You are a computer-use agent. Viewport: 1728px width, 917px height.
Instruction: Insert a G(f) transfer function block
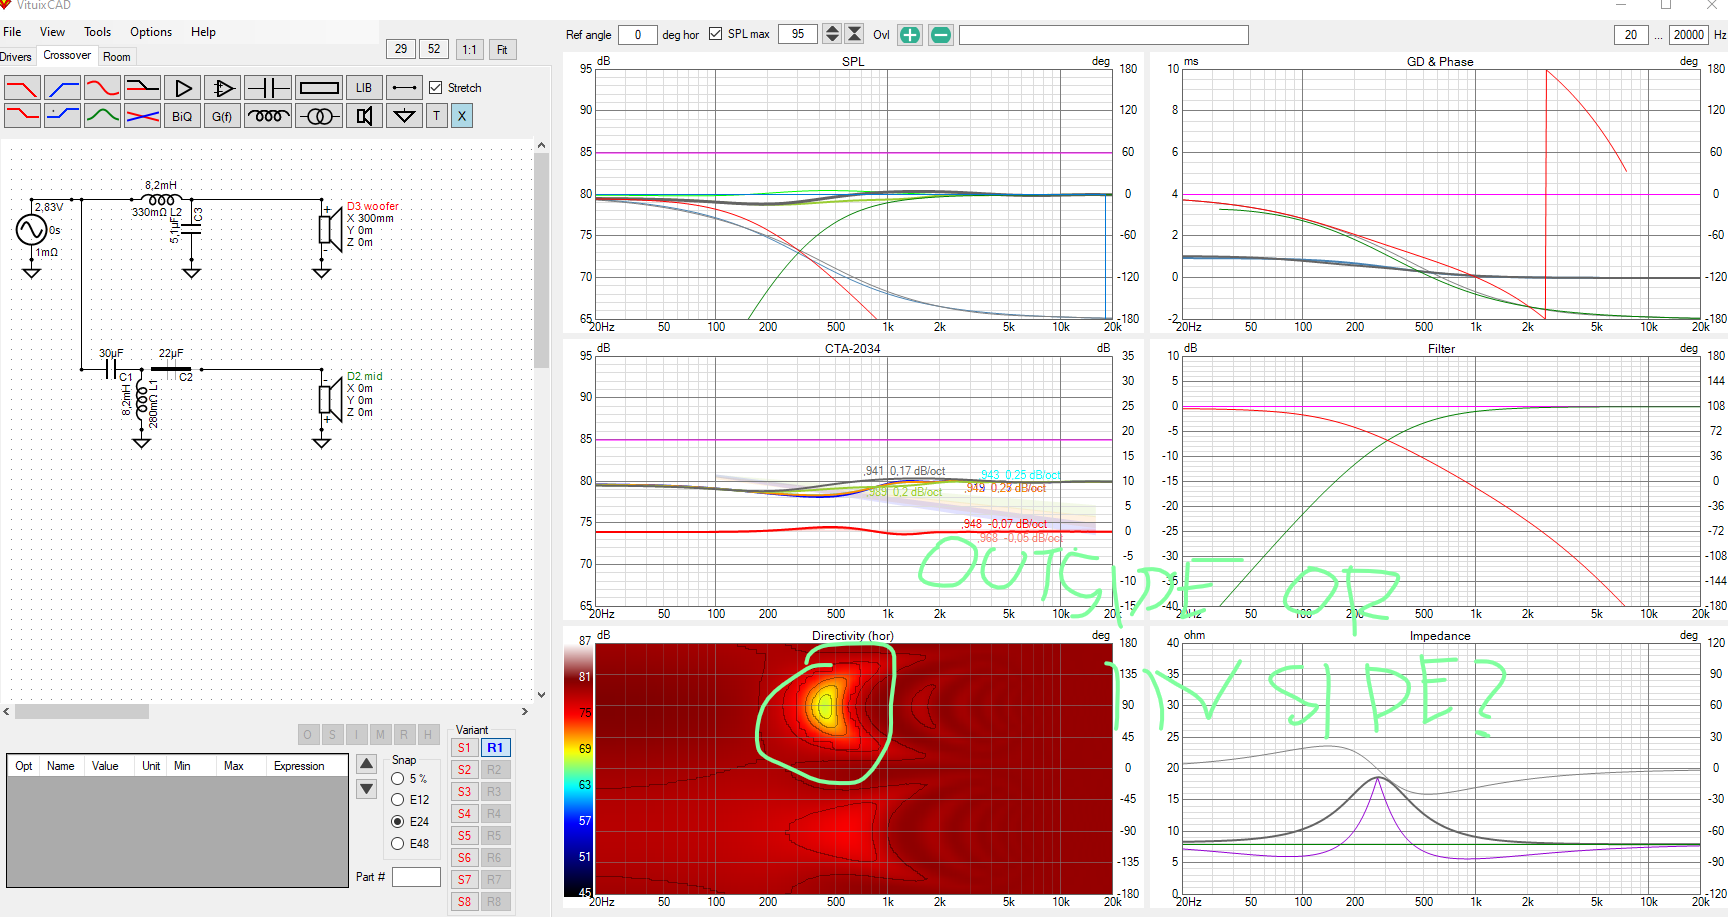pyautogui.click(x=222, y=116)
